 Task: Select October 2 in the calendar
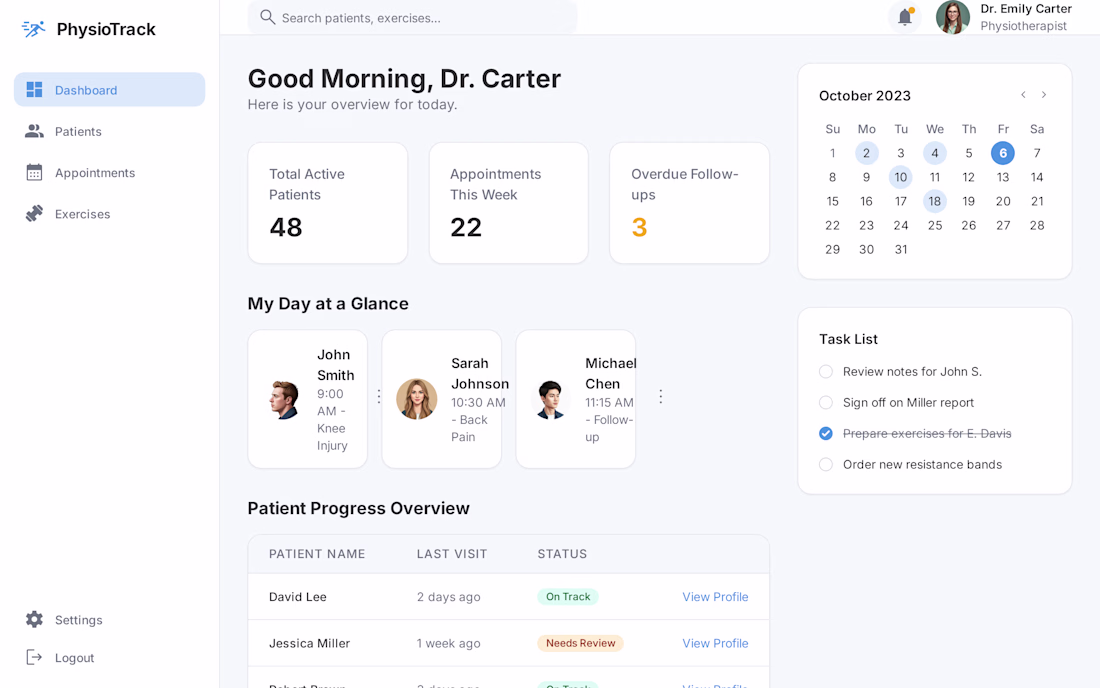(866, 153)
